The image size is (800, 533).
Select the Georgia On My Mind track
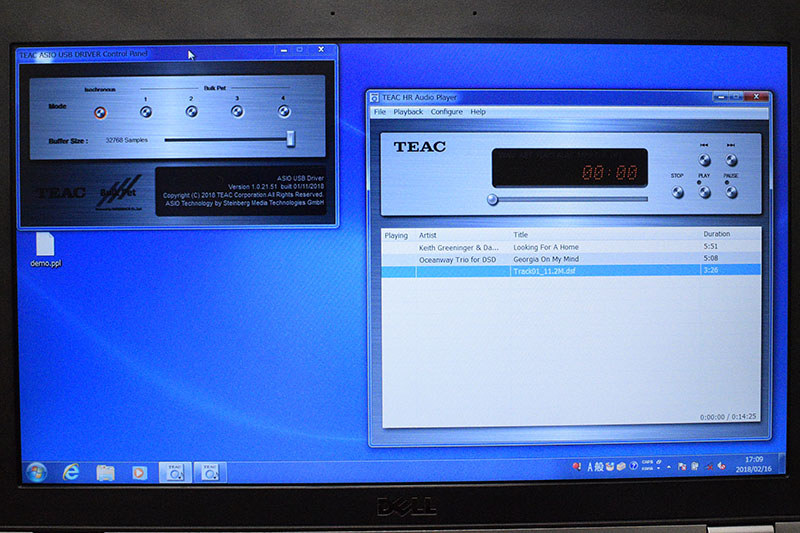click(546, 259)
